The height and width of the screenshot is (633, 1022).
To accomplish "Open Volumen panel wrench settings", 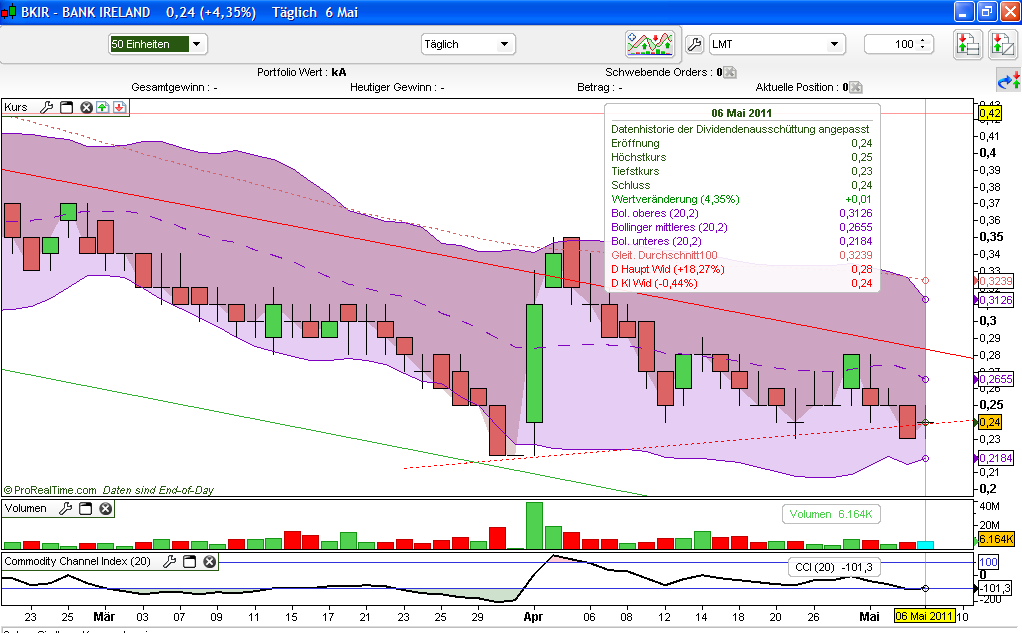I will point(65,508).
